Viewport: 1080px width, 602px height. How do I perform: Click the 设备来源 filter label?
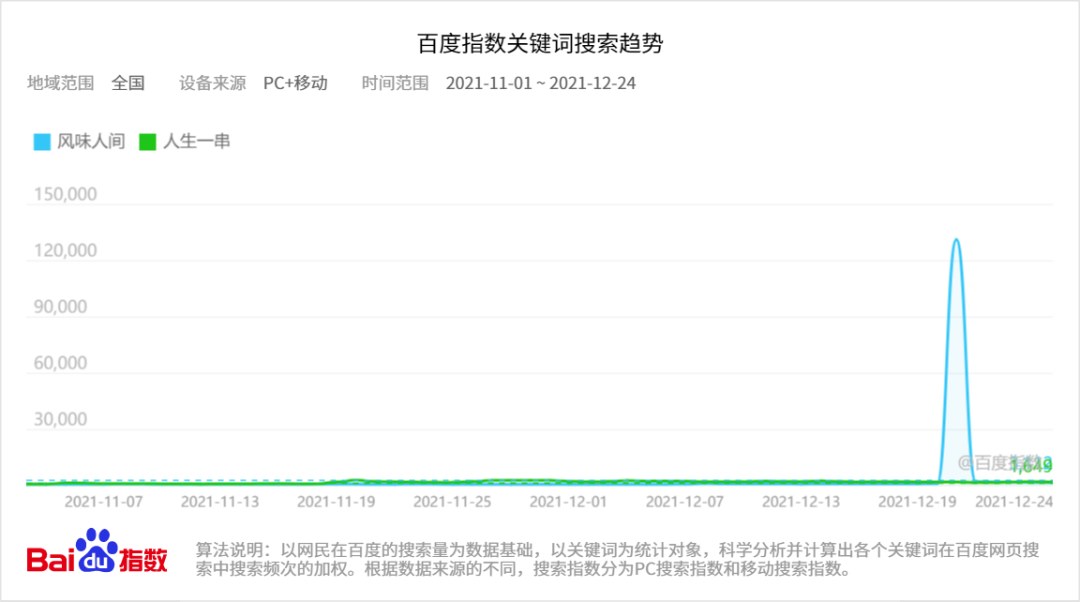pyautogui.click(x=213, y=83)
